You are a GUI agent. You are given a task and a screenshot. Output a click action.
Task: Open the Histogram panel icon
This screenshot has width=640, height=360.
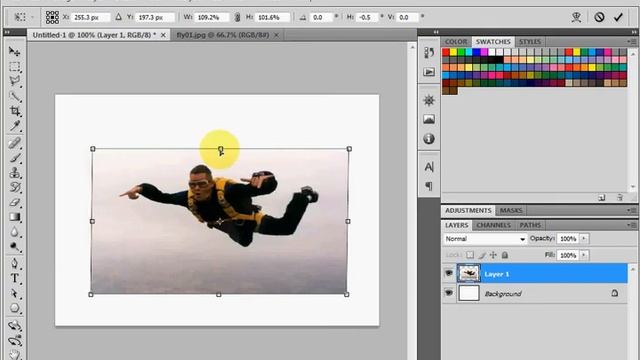[429, 120]
